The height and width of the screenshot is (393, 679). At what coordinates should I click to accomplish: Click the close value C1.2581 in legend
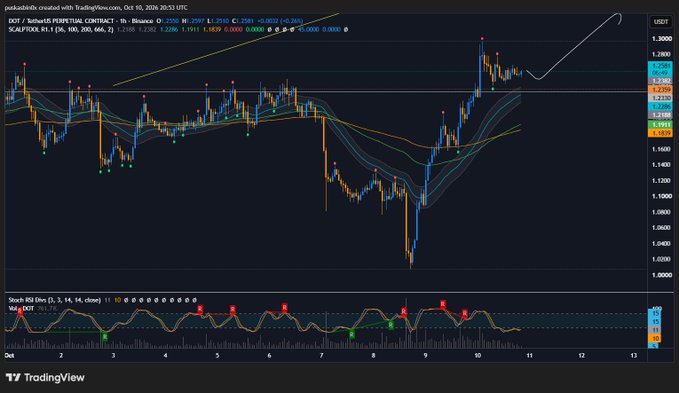click(242, 21)
